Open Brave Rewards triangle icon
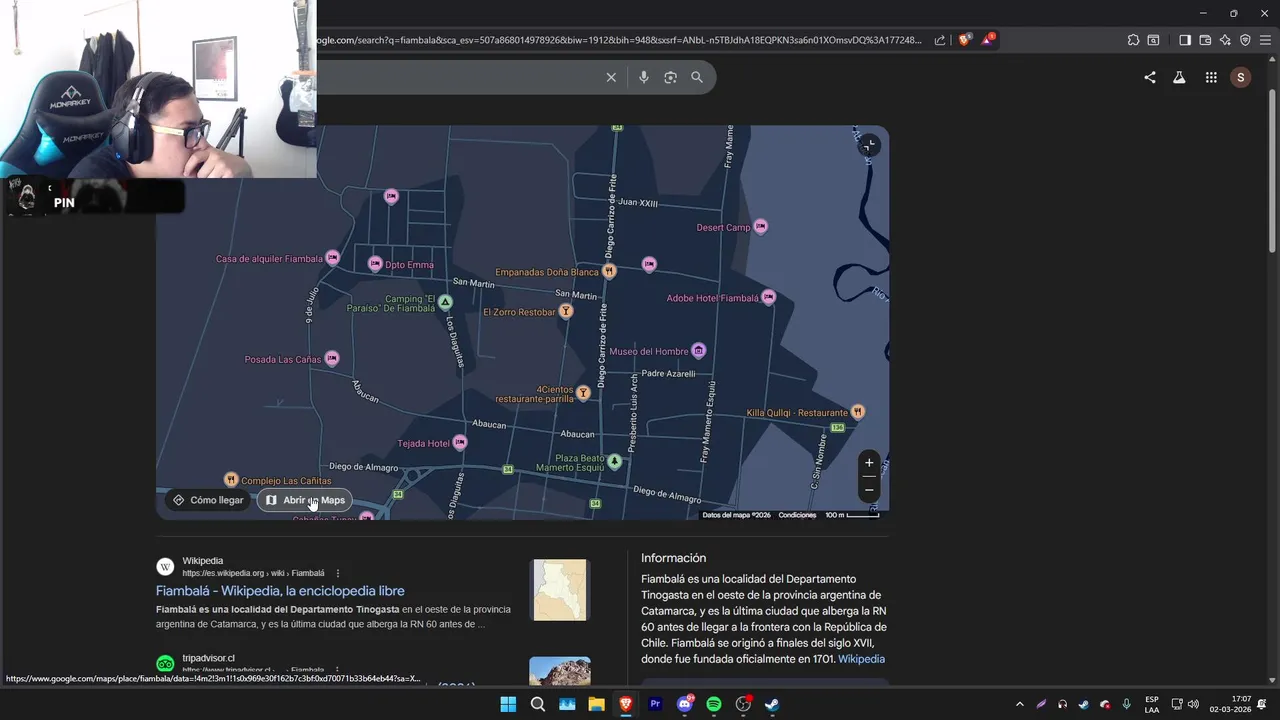The height and width of the screenshot is (720, 1280). pos(988,40)
